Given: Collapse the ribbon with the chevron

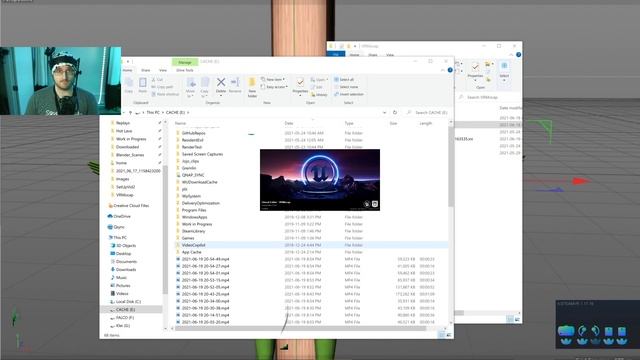Looking at the screenshot, I should point(443,70).
